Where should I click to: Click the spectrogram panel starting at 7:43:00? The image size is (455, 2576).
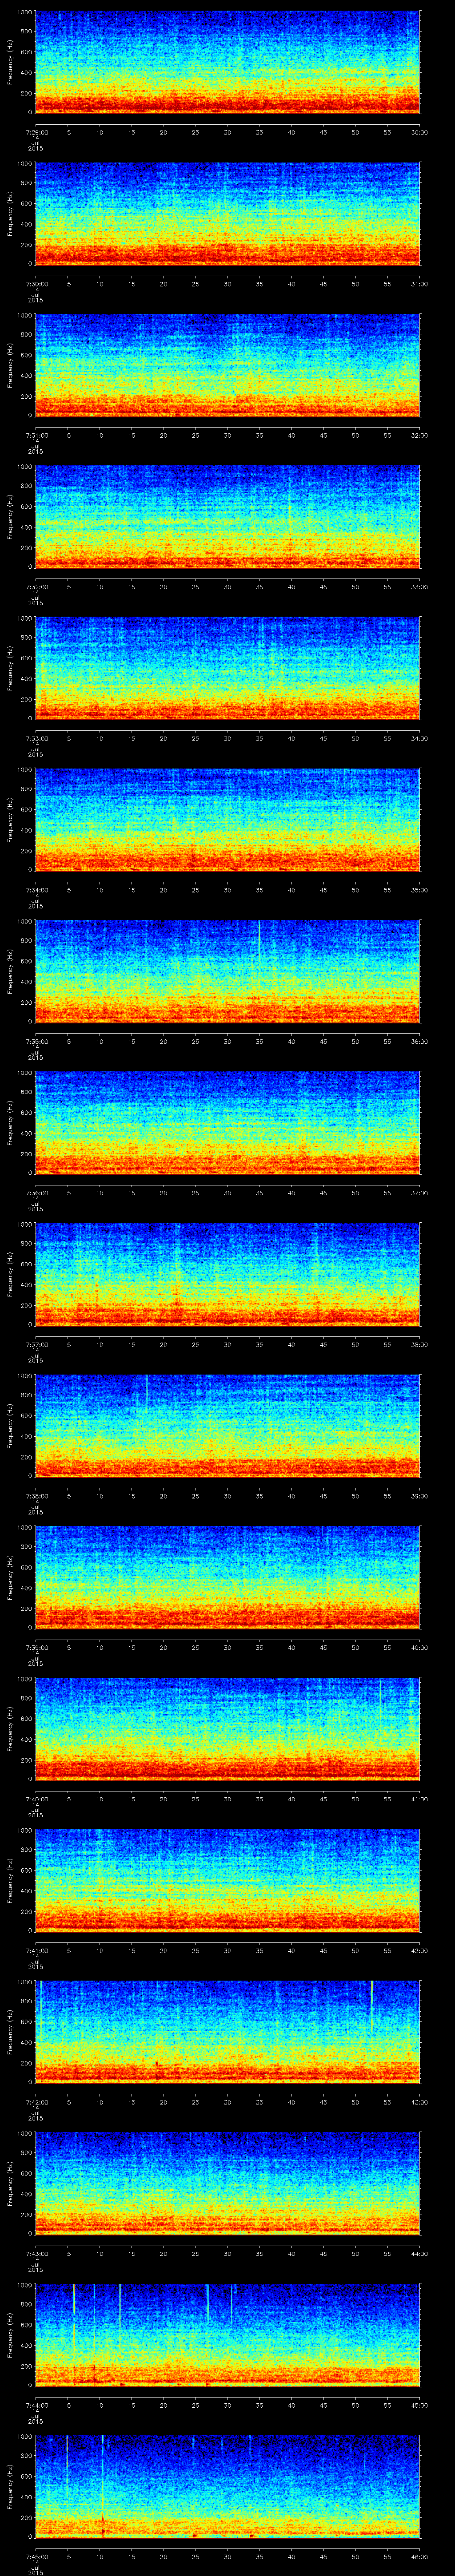point(228,2182)
